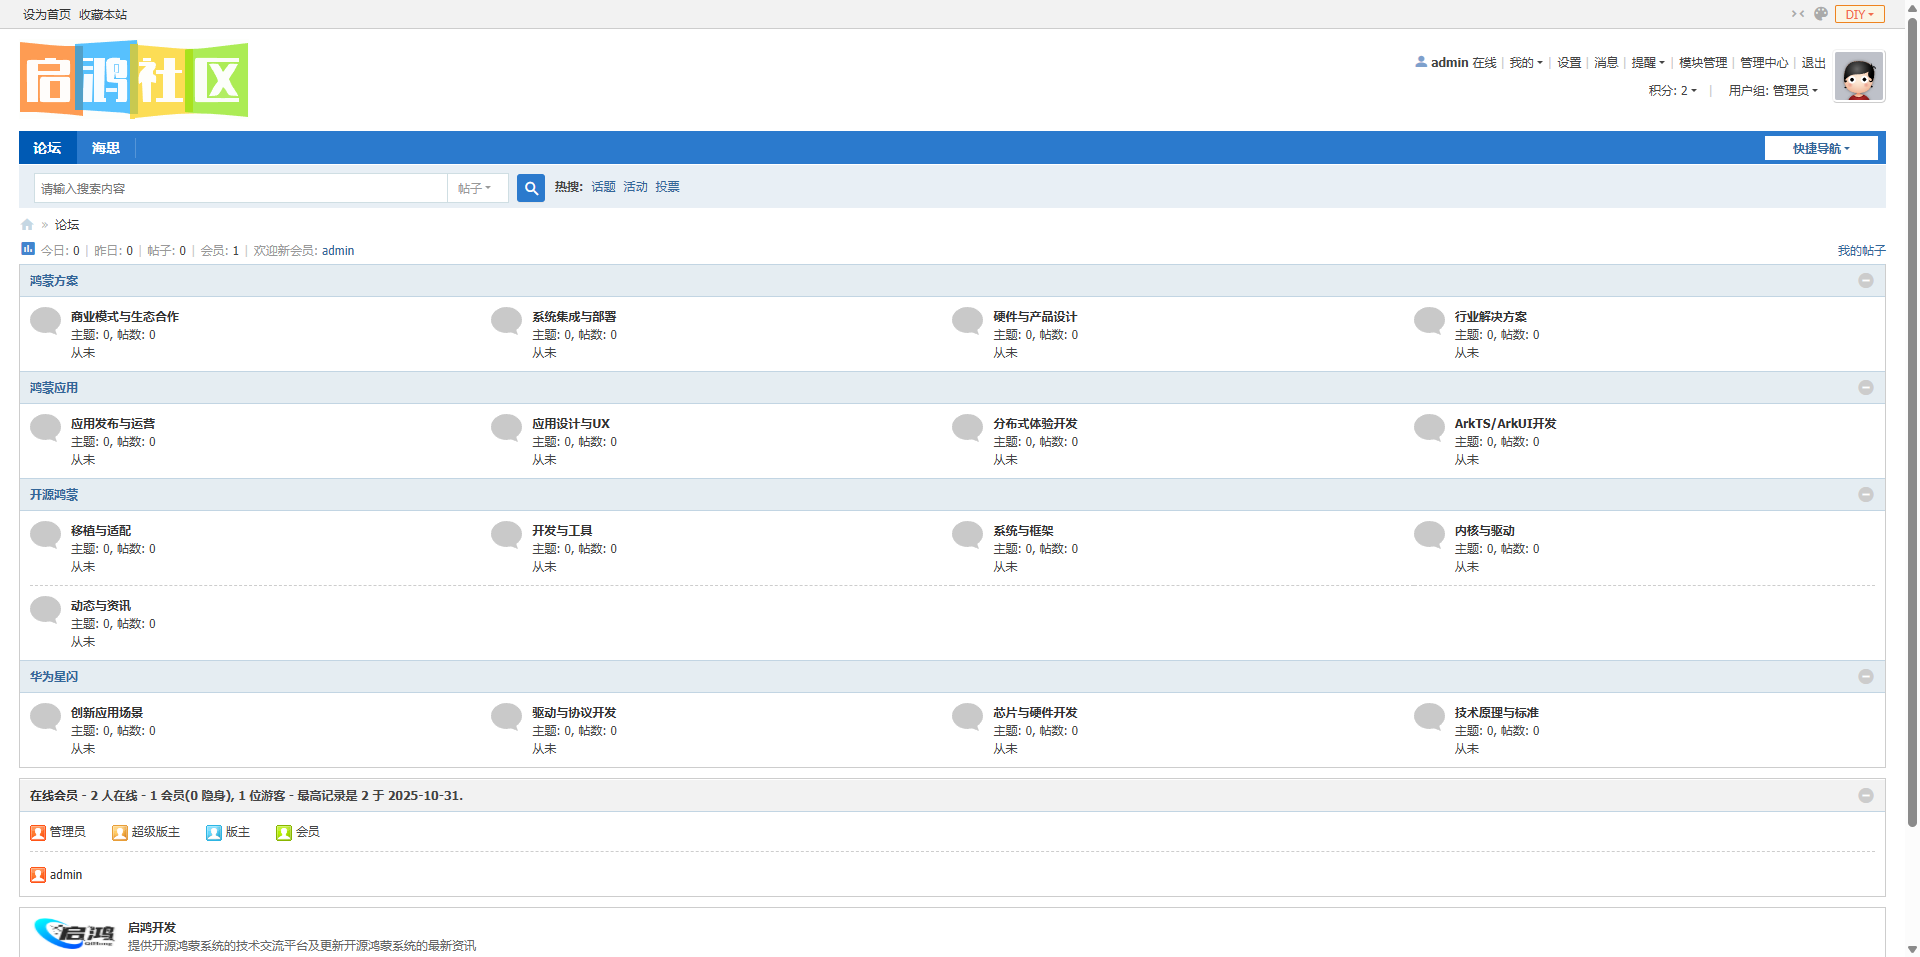The image size is (1920, 957).
Task: Open the DIY dropdown menu
Action: coord(1859,14)
